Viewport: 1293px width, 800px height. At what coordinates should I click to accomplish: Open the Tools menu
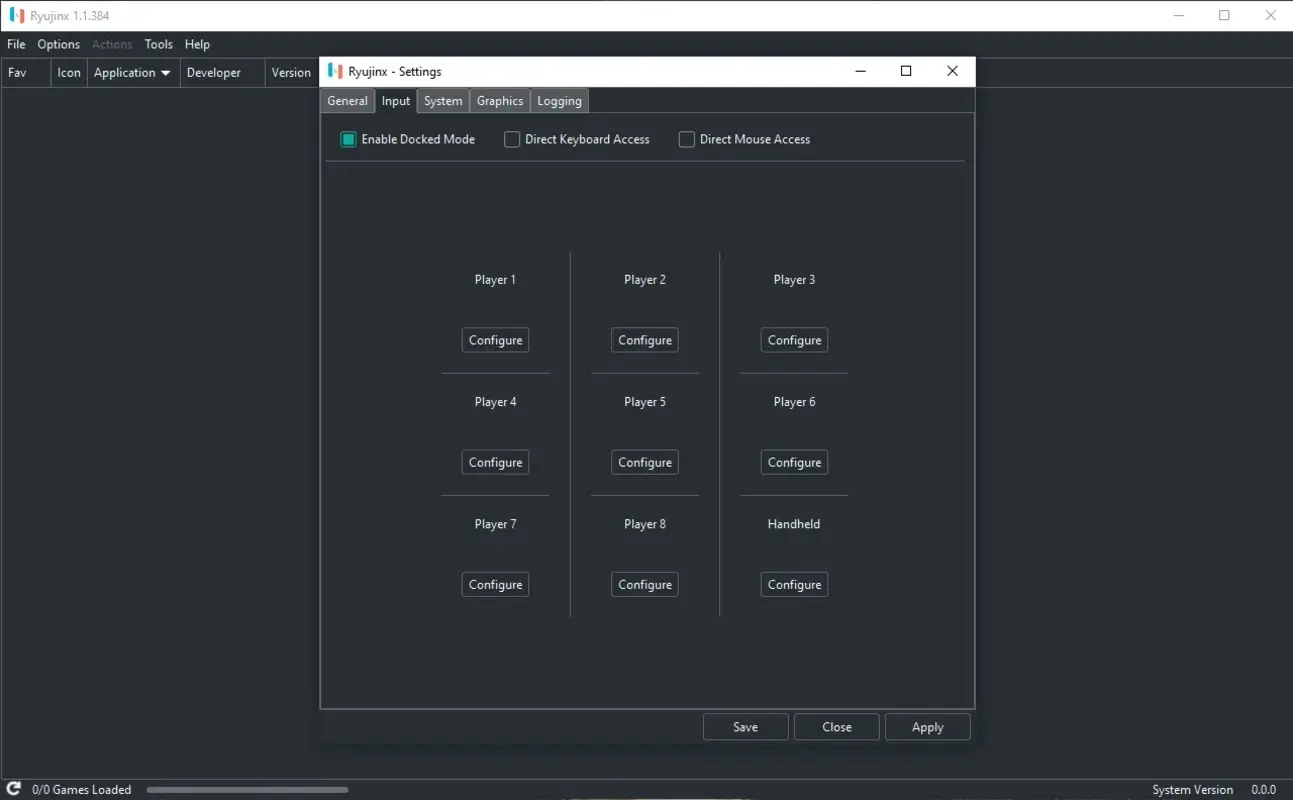point(158,44)
